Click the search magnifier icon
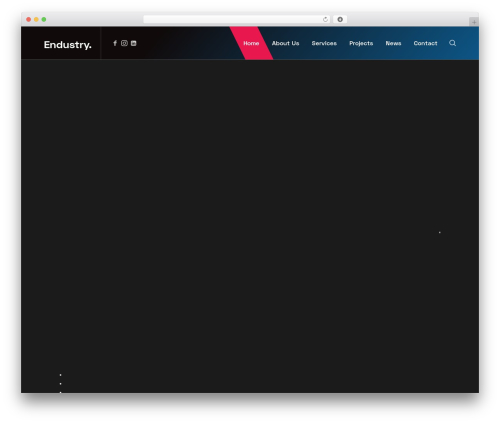Screen dimensions: 500x423 (452, 43)
